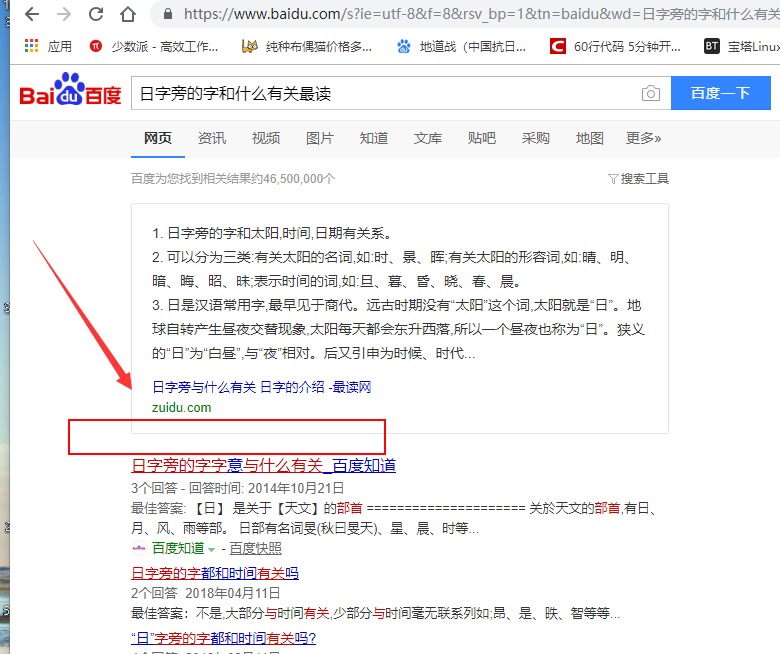Screen dimensions: 780x654
Task: Open the Apps grid bookmark icon
Action: pyautogui.click(x=31, y=46)
